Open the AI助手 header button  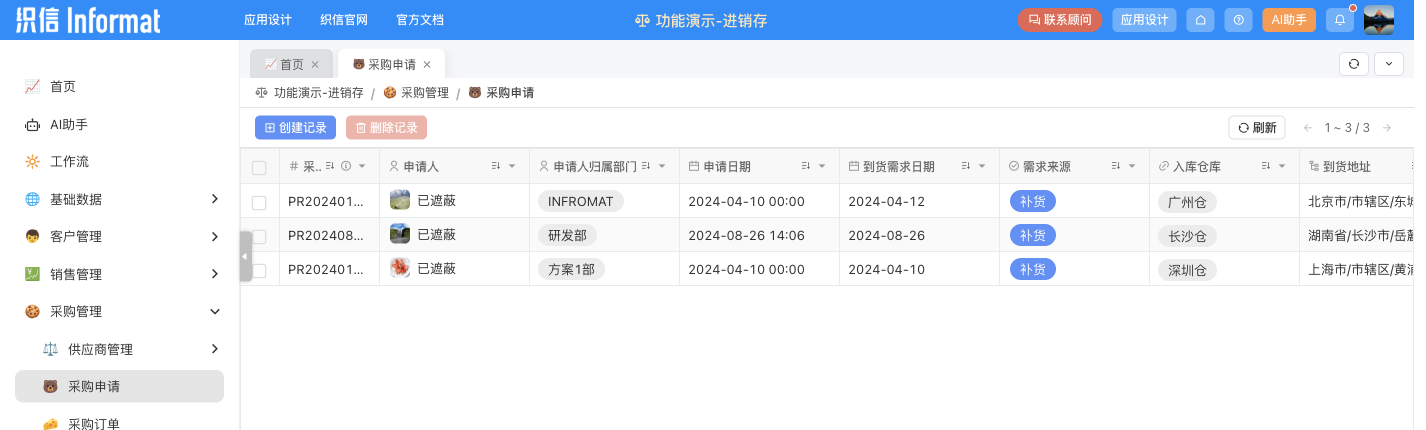pos(1289,20)
